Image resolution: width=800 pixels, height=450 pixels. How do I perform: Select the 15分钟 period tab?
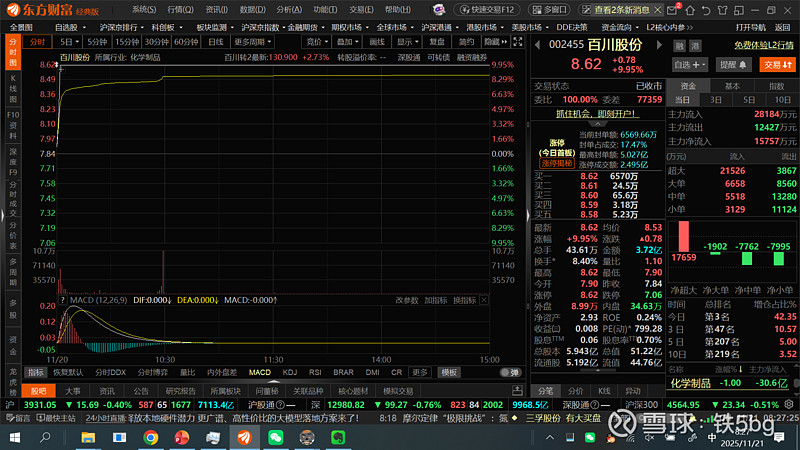click(127, 42)
